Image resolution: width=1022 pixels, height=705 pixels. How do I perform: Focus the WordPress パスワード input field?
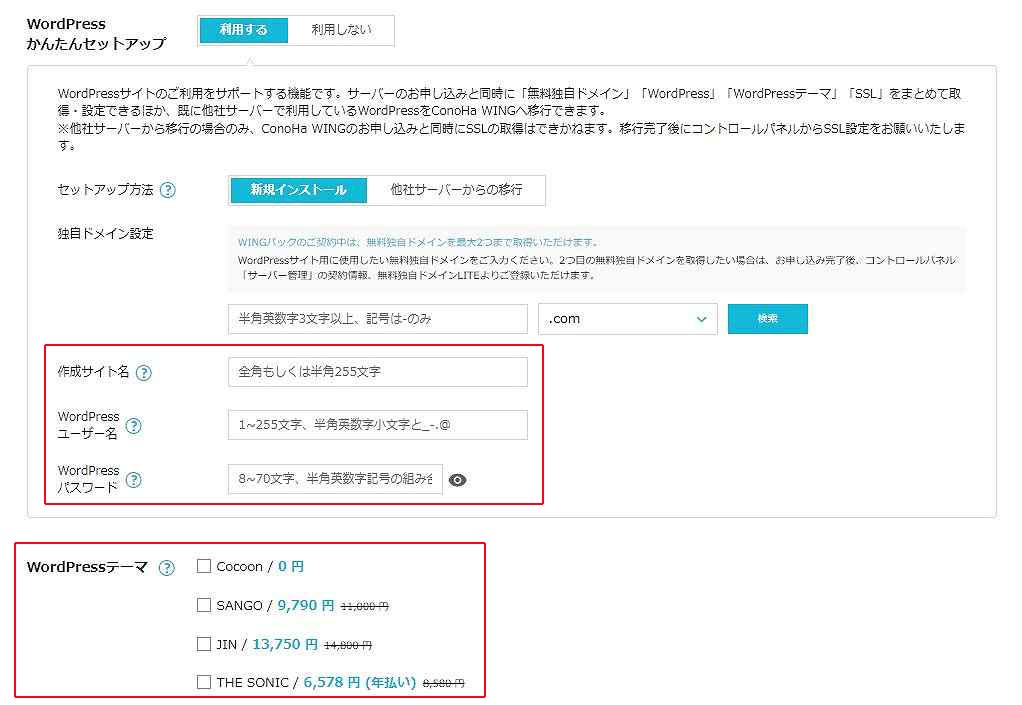[x=335, y=479]
